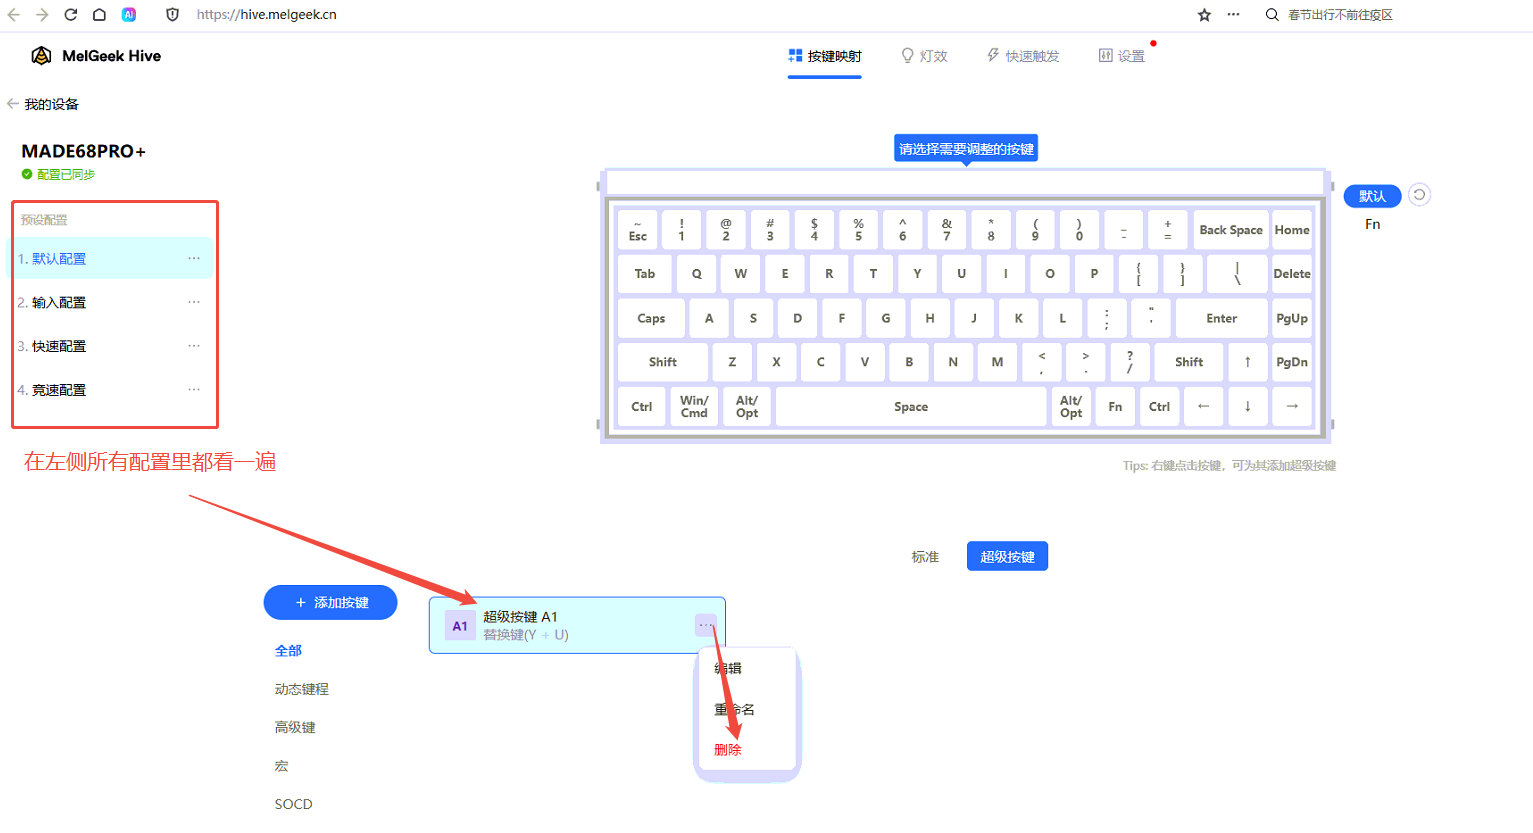
Task: Open the 灯效 tab
Action: (925, 56)
